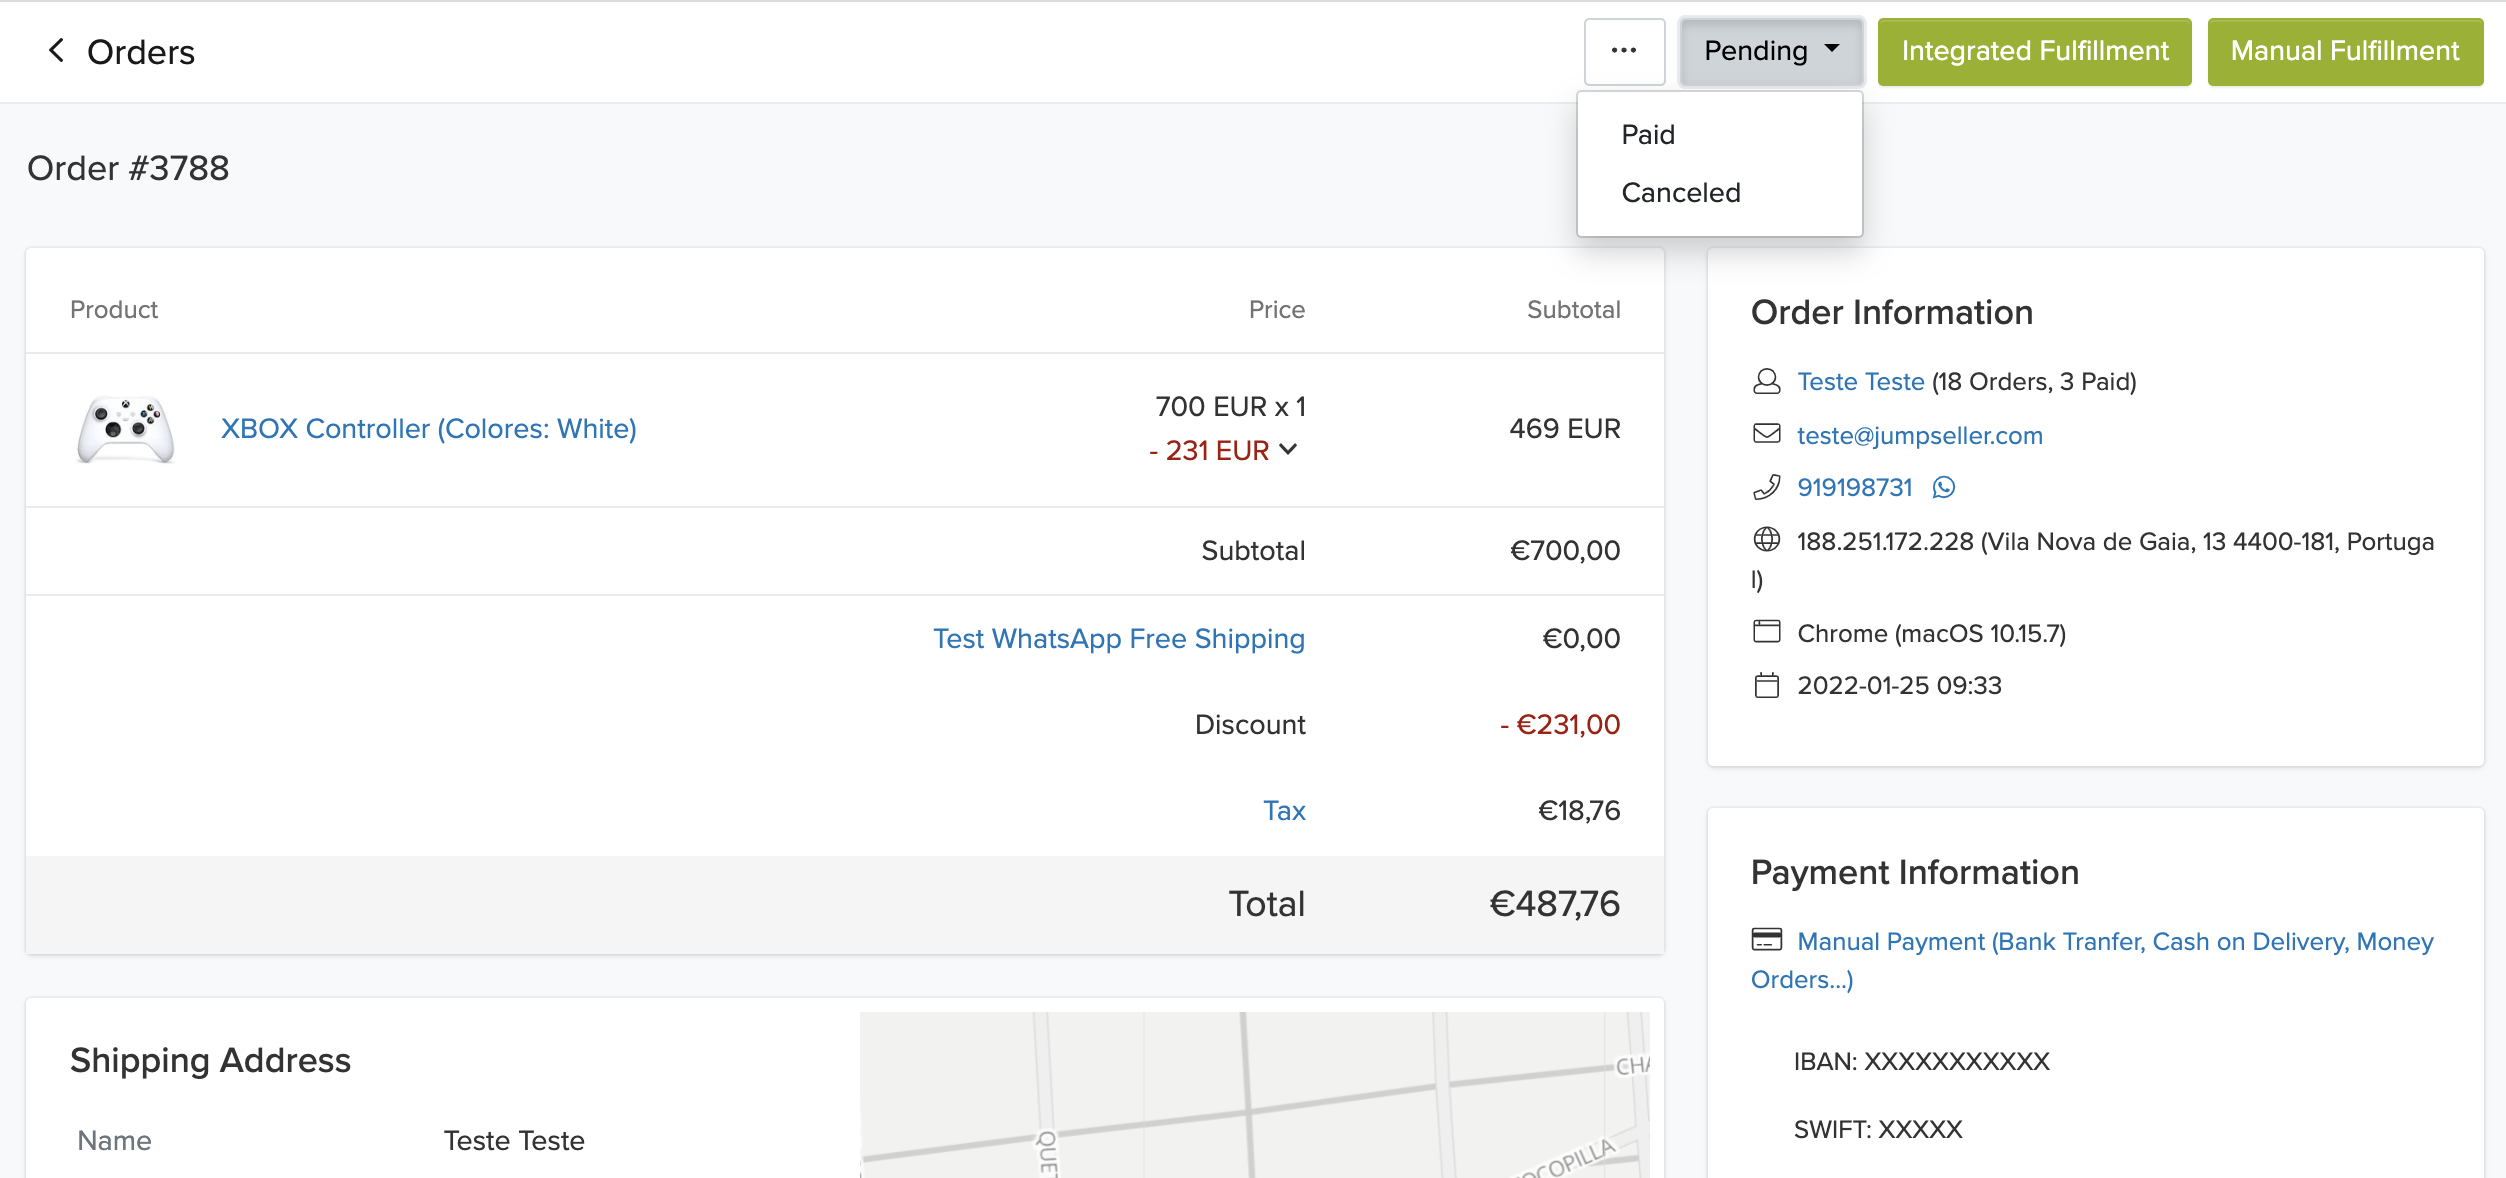Click the Manual Fulfillment button
The height and width of the screenshot is (1178, 2506).
click(2344, 51)
